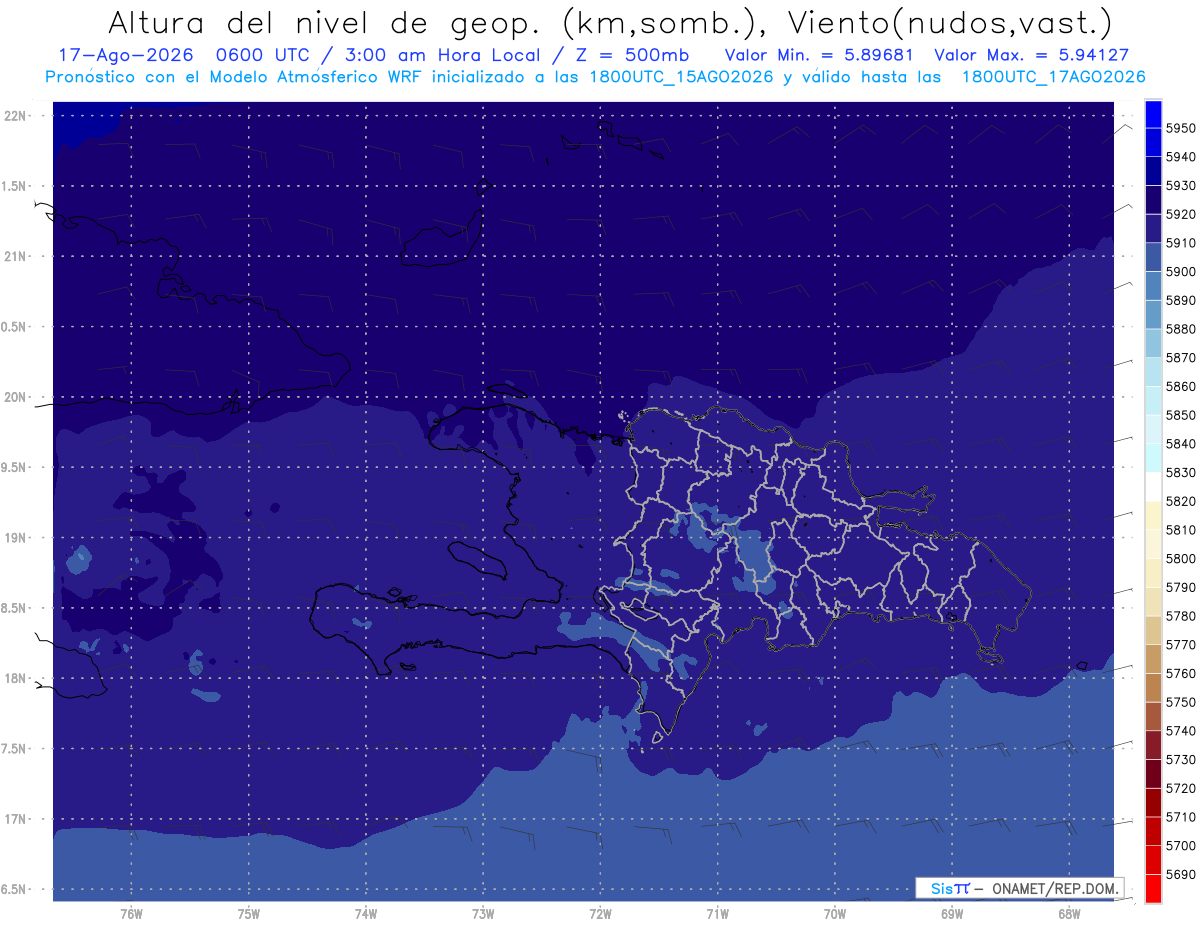
Task: Pick the legend swatch between 5700 and 5710
Action: point(1153,831)
